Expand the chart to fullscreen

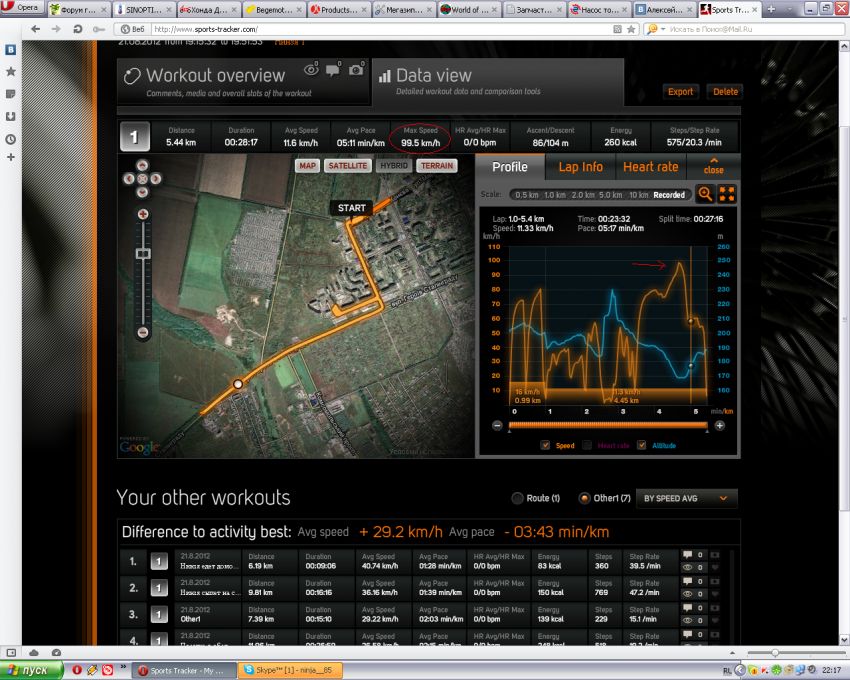click(x=727, y=194)
